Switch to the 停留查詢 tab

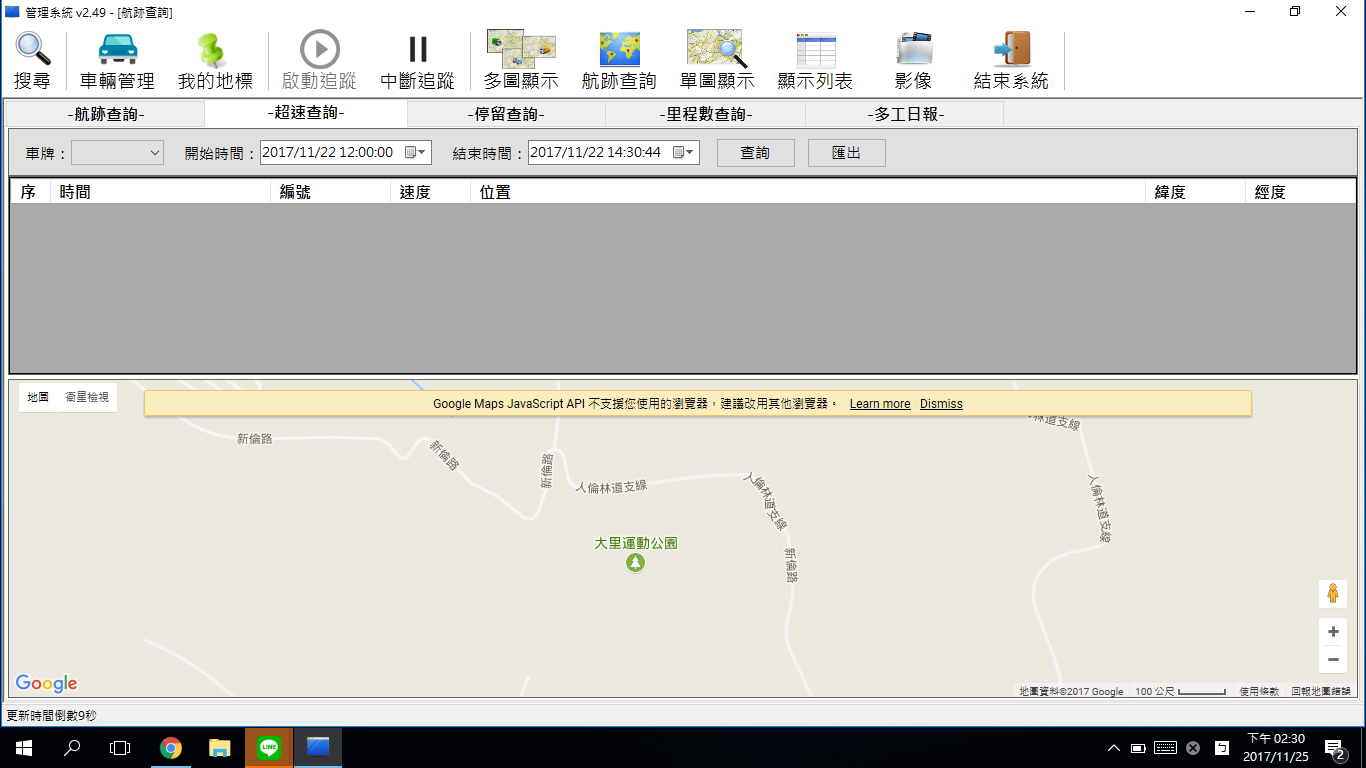point(506,114)
